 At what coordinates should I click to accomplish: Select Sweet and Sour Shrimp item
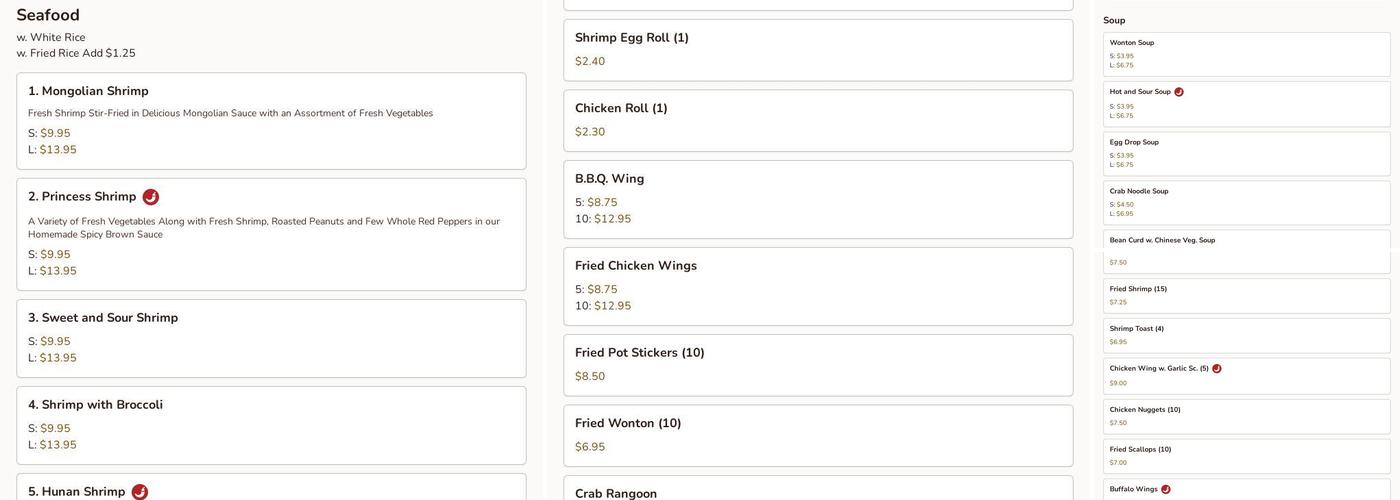(x=271, y=338)
